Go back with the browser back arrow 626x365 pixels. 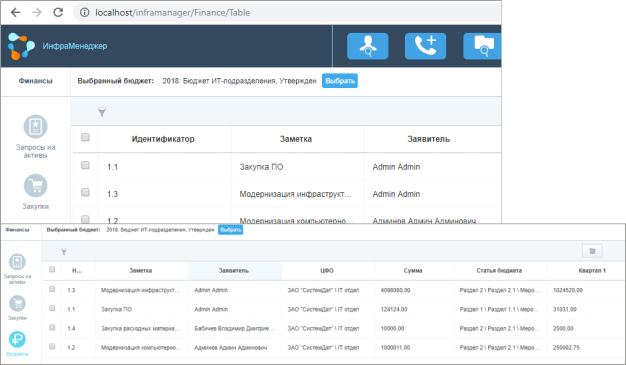(16, 12)
